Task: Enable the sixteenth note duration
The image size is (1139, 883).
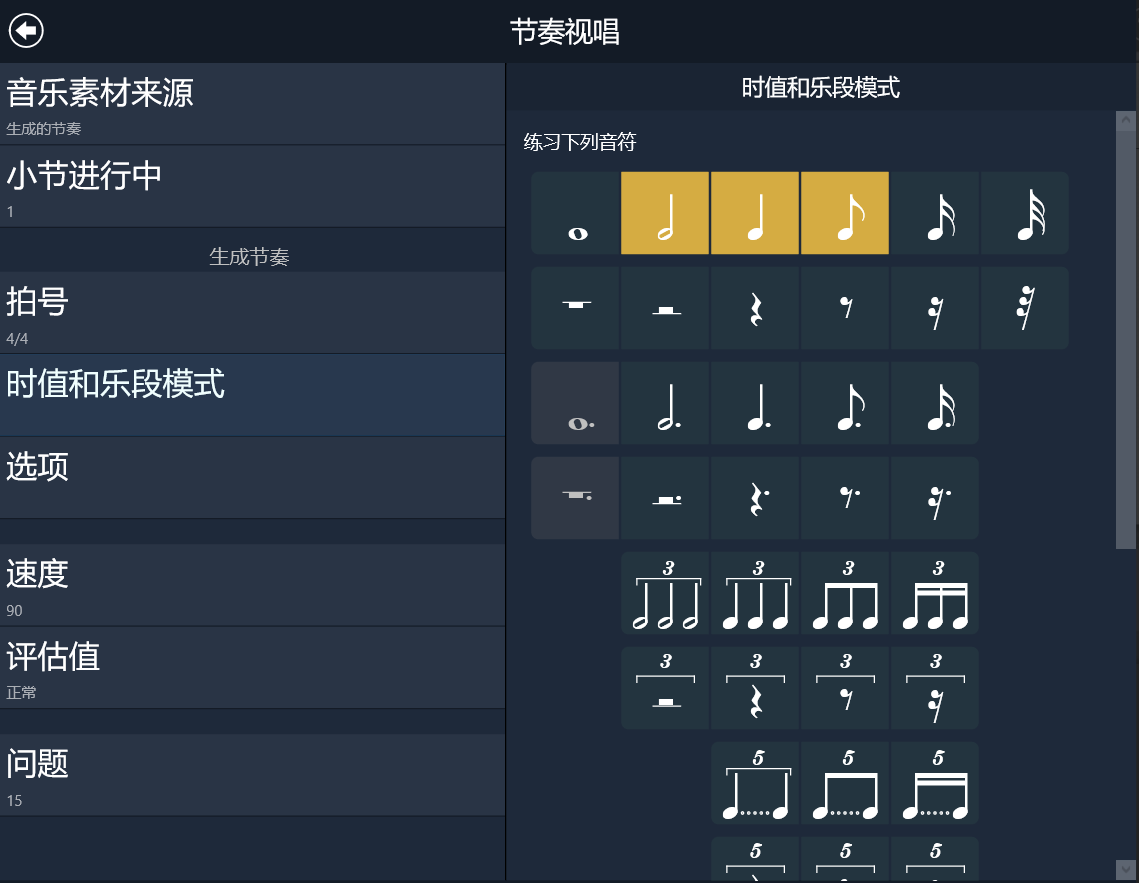Action: point(935,213)
